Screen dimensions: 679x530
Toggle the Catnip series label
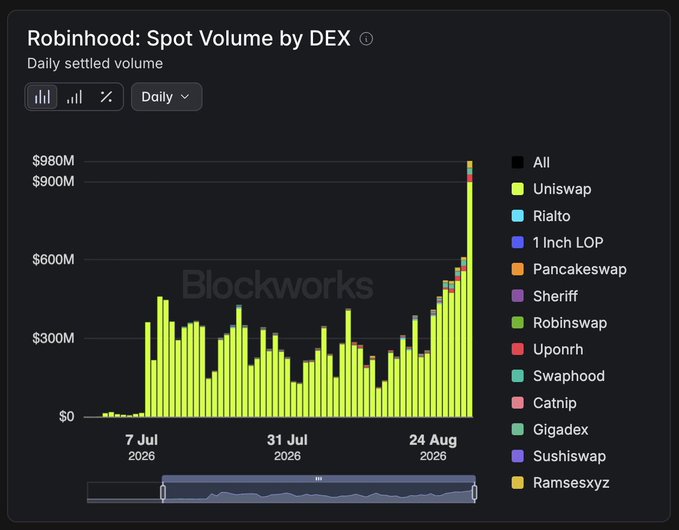click(555, 403)
